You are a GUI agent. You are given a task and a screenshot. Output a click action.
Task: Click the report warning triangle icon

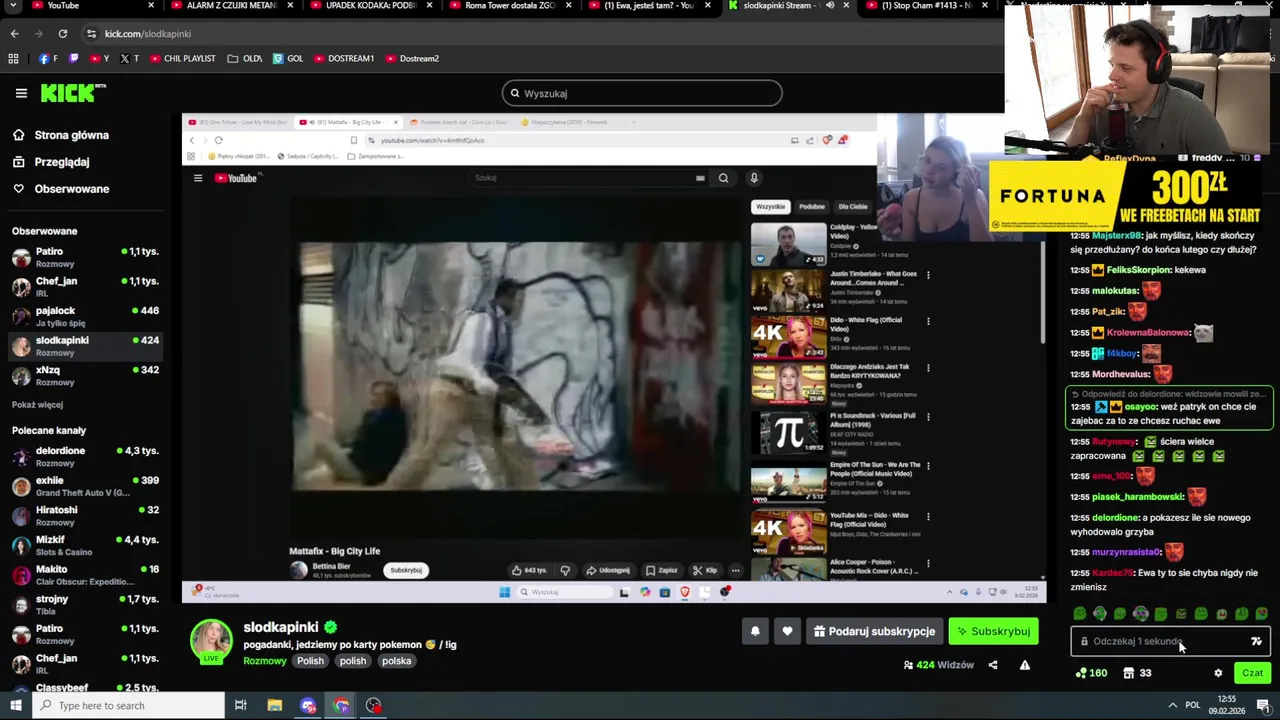(1025, 665)
